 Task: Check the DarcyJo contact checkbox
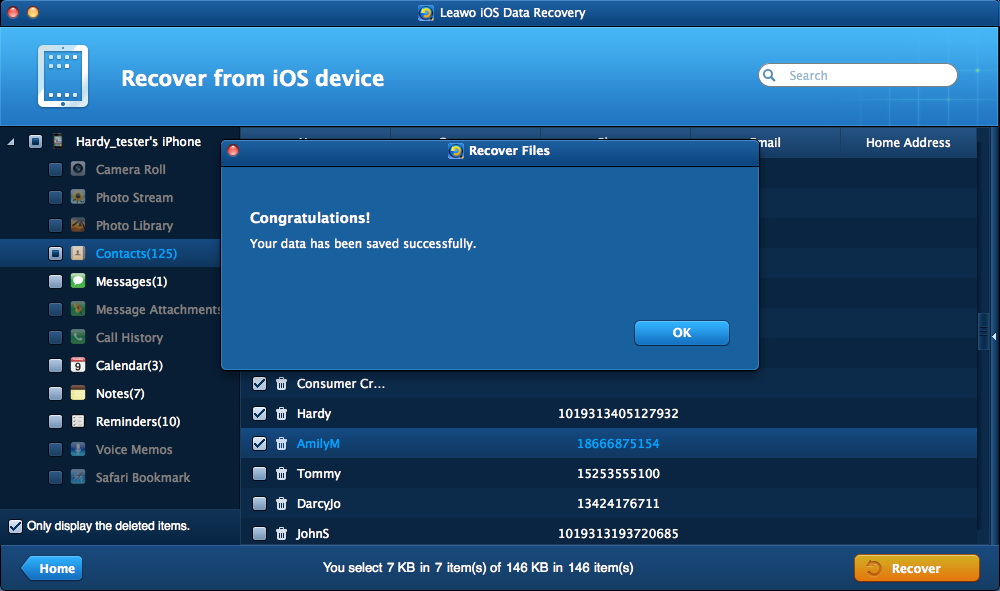click(259, 504)
